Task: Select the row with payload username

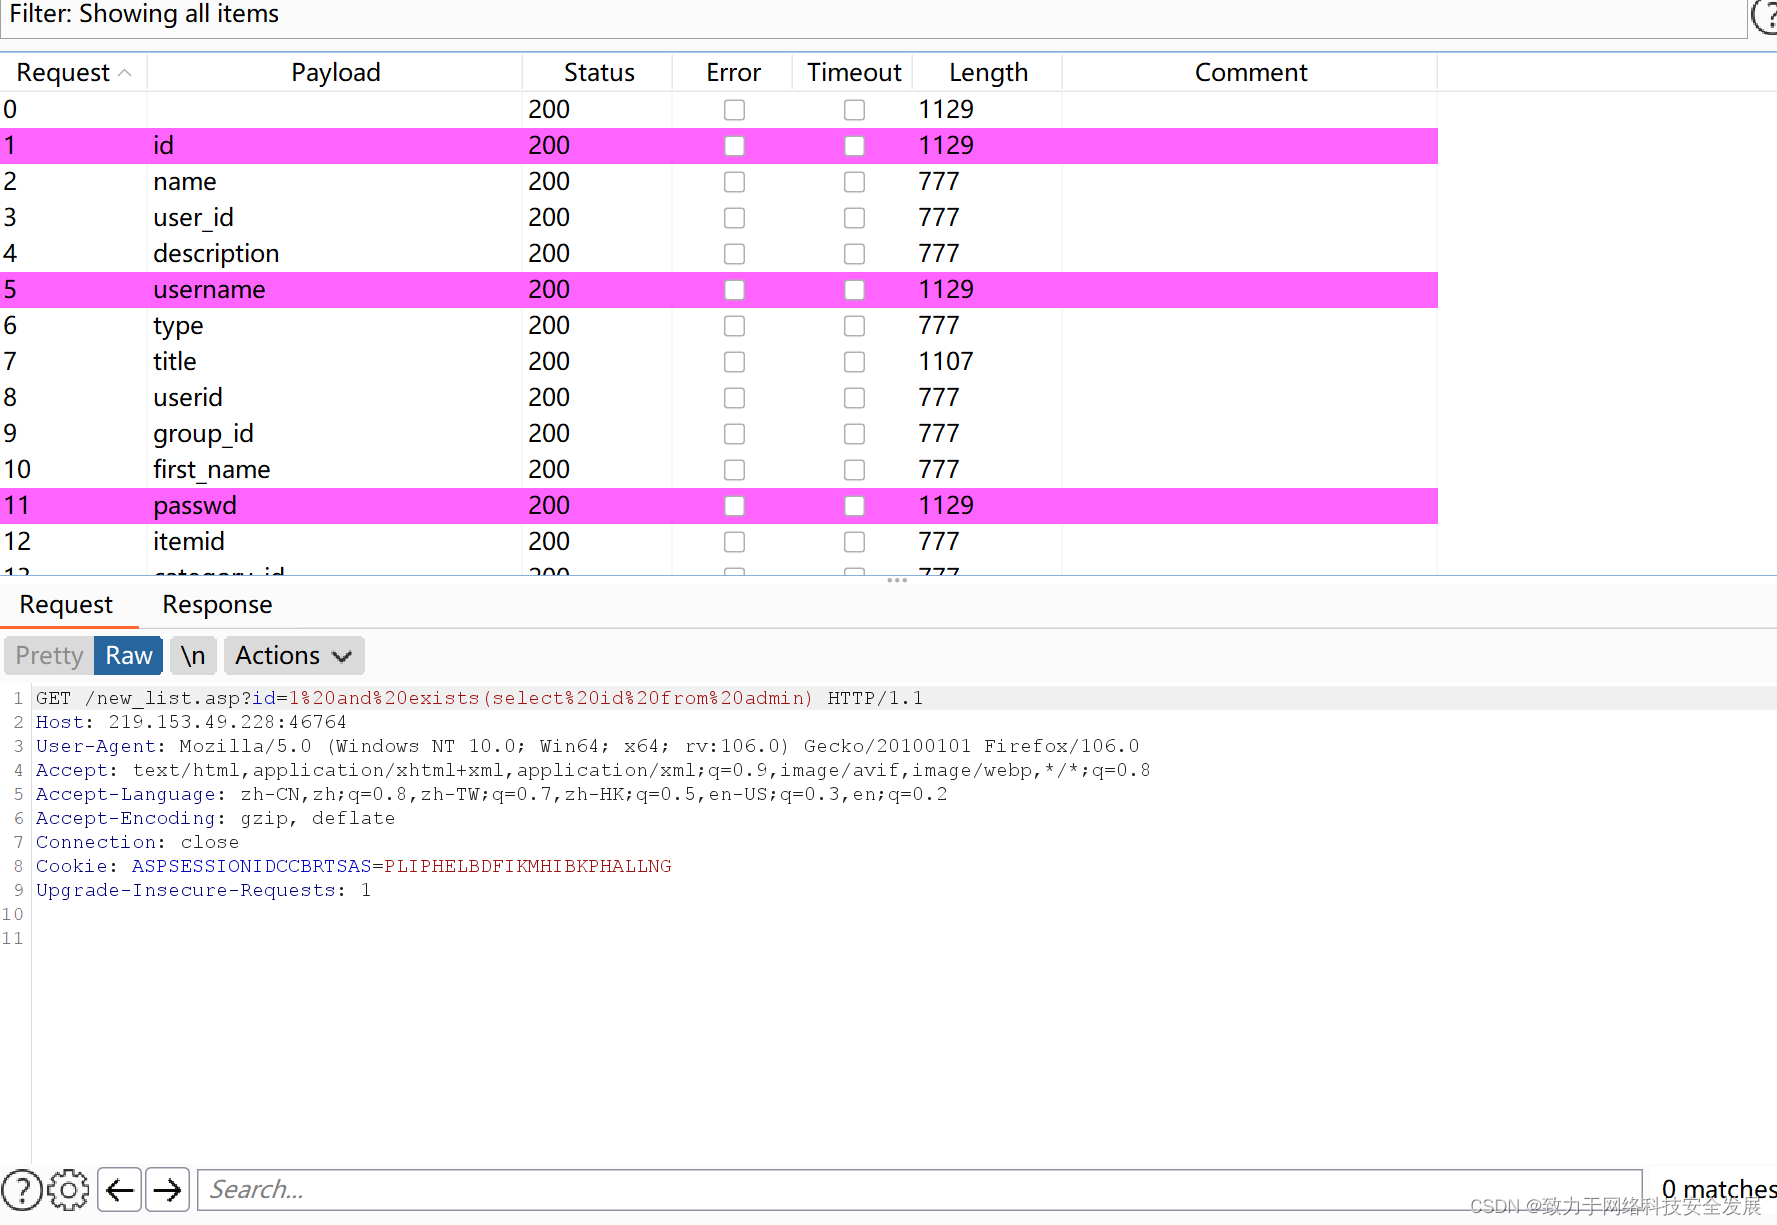Action: 719,290
